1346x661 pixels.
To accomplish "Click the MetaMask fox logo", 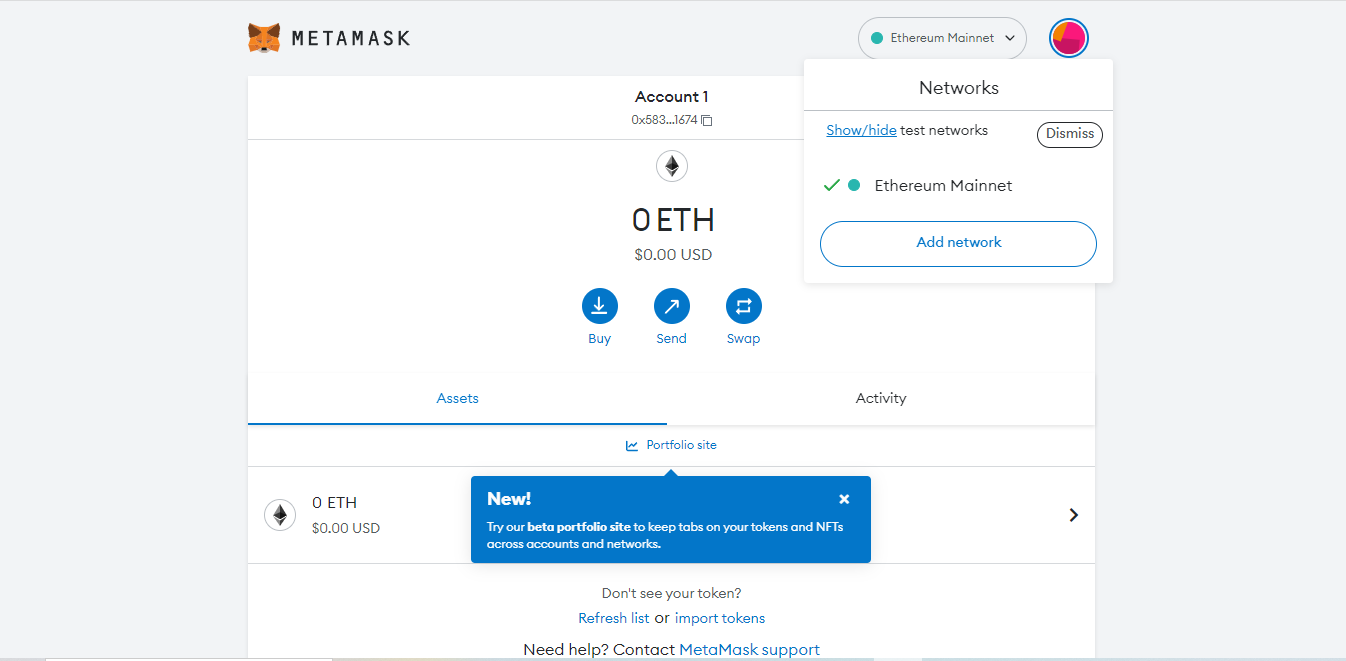I will (x=264, y=38).
